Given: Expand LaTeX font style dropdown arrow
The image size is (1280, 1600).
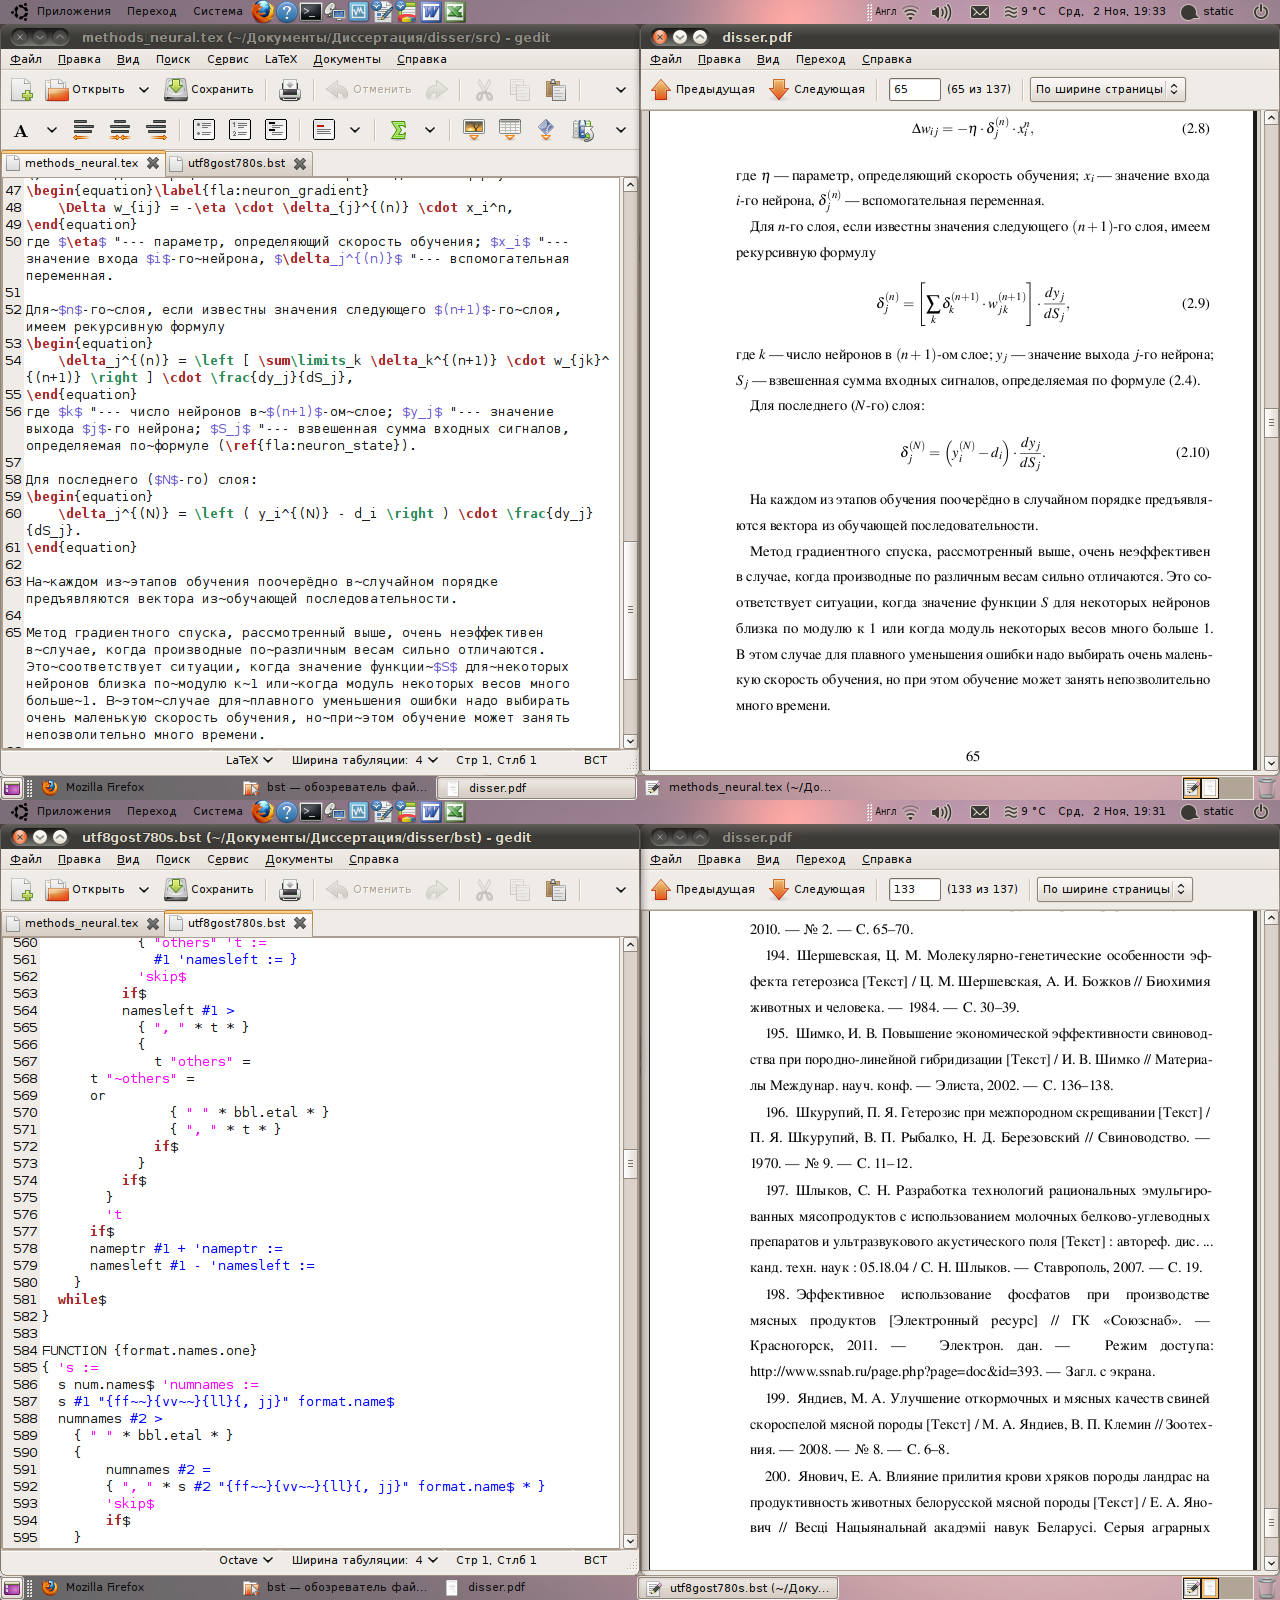Looking at the screenshot, I should coord(52,130).
